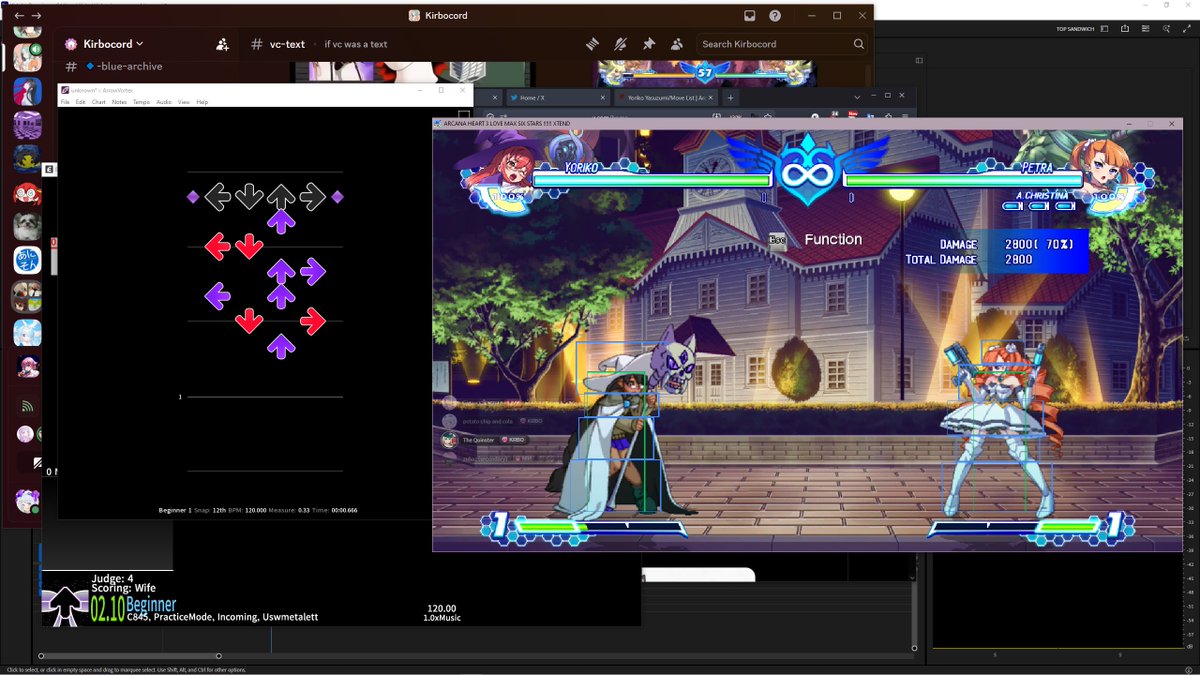1200x675 pixels.
Task: Expand browser tab list chevron
Action: pyautogui.click(x=857, y=98)
